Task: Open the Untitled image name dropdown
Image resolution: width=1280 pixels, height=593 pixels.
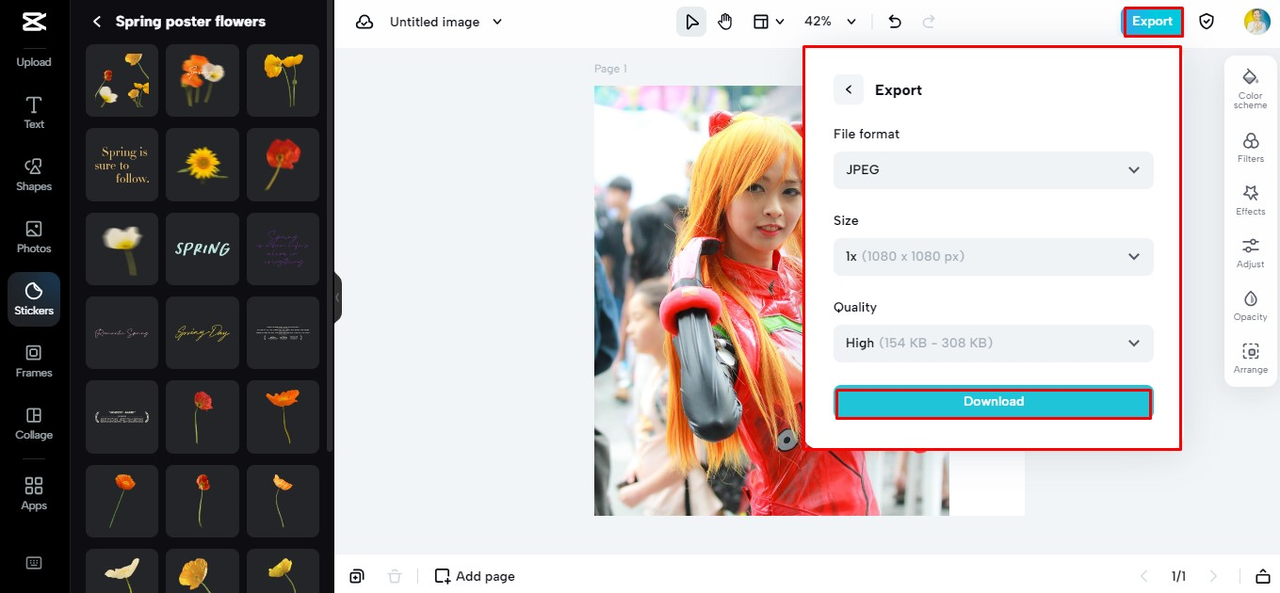Action: tap(446, 21)
